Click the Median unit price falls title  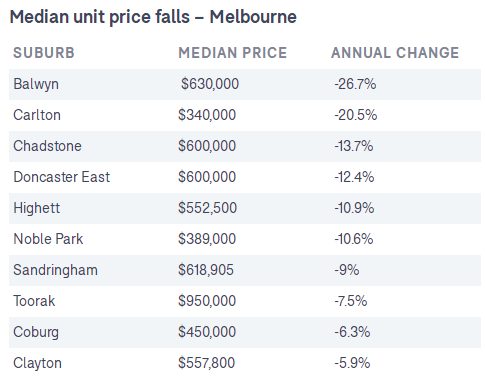pyautogui.click(x=153, y=17)
